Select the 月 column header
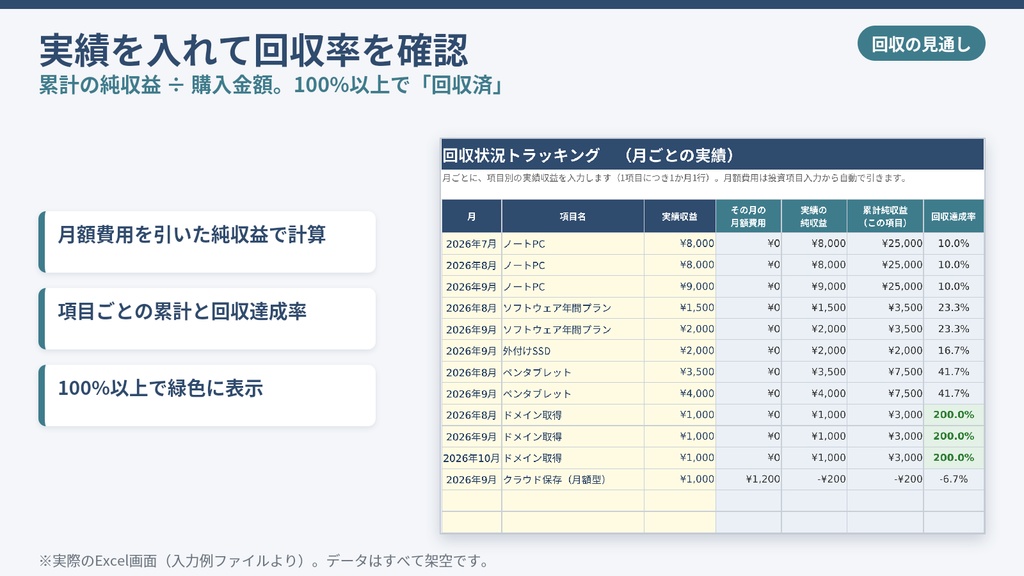The width and height of the screenshot is (1024, 576). pos(472,216)
